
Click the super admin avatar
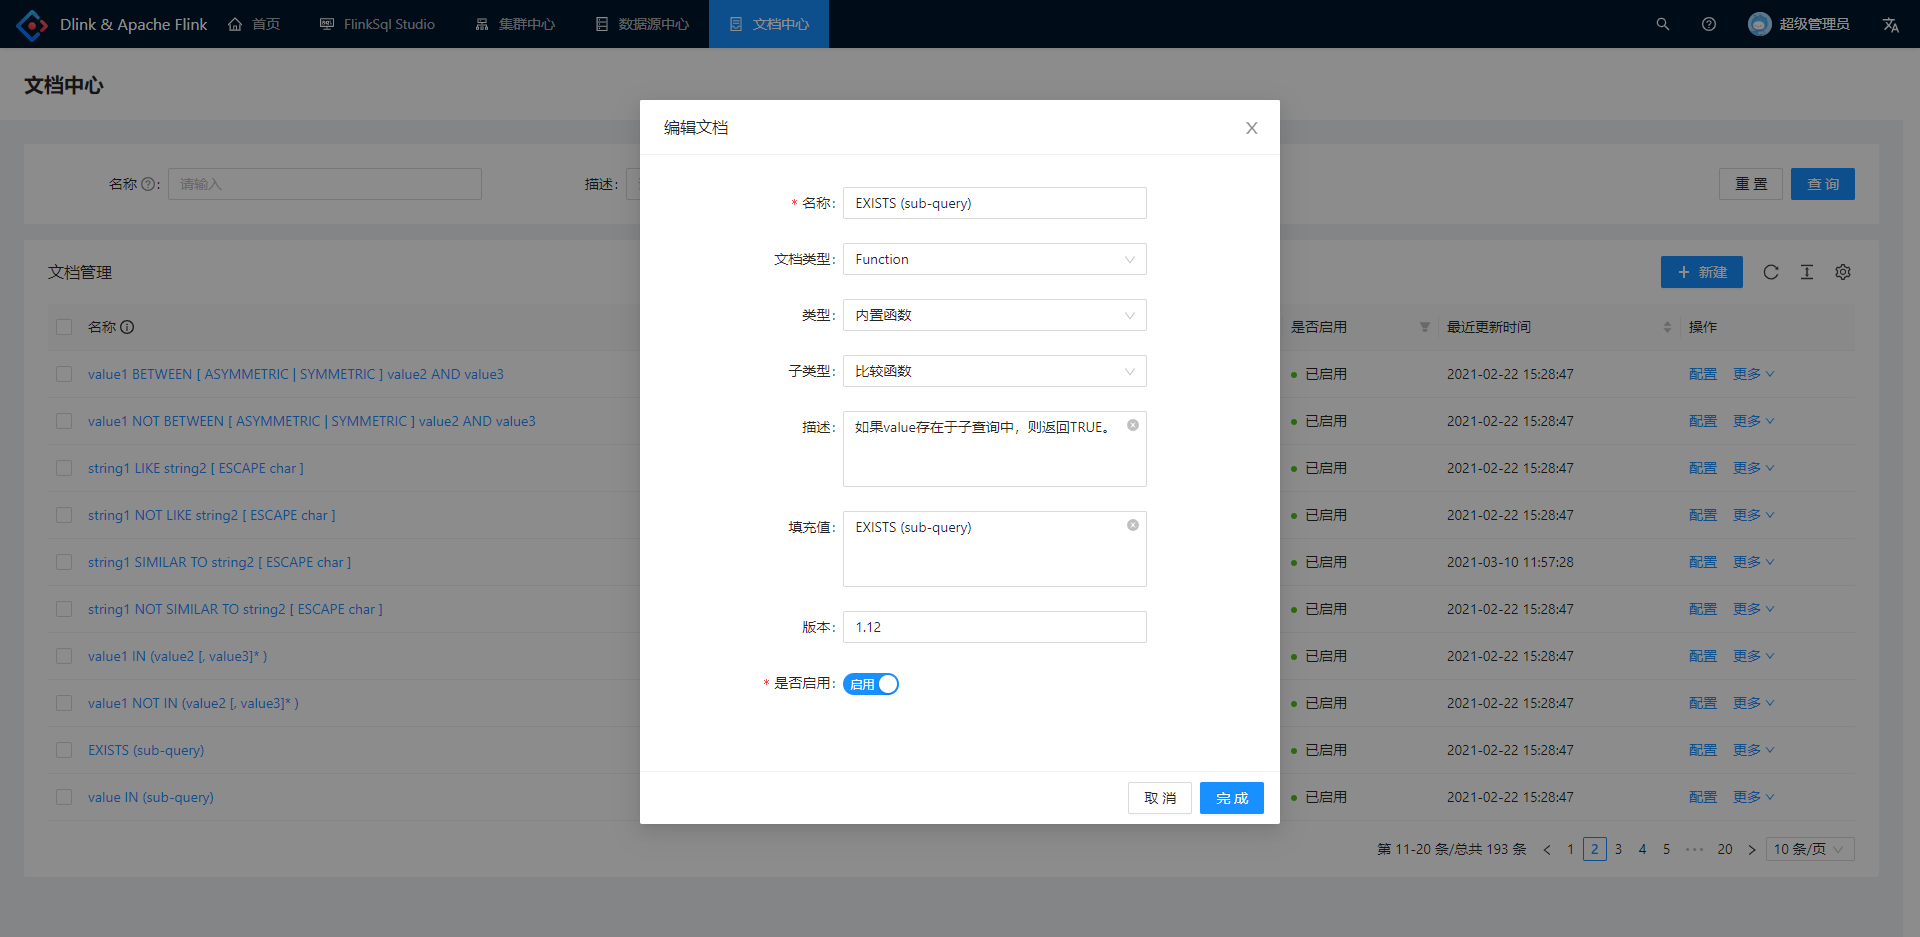point(1760,24)
